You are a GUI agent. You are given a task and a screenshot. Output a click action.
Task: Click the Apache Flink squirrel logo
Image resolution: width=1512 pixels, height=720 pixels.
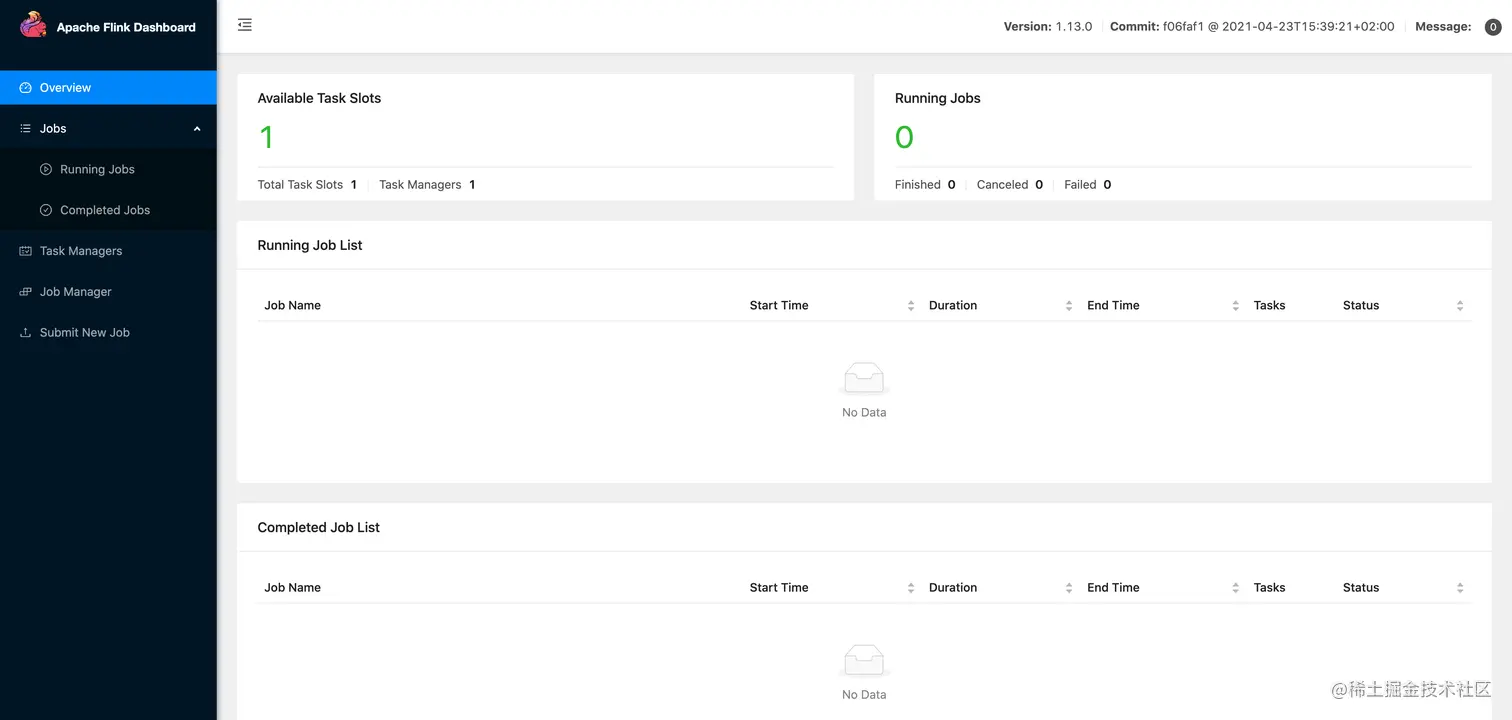[x=33, y=25]
